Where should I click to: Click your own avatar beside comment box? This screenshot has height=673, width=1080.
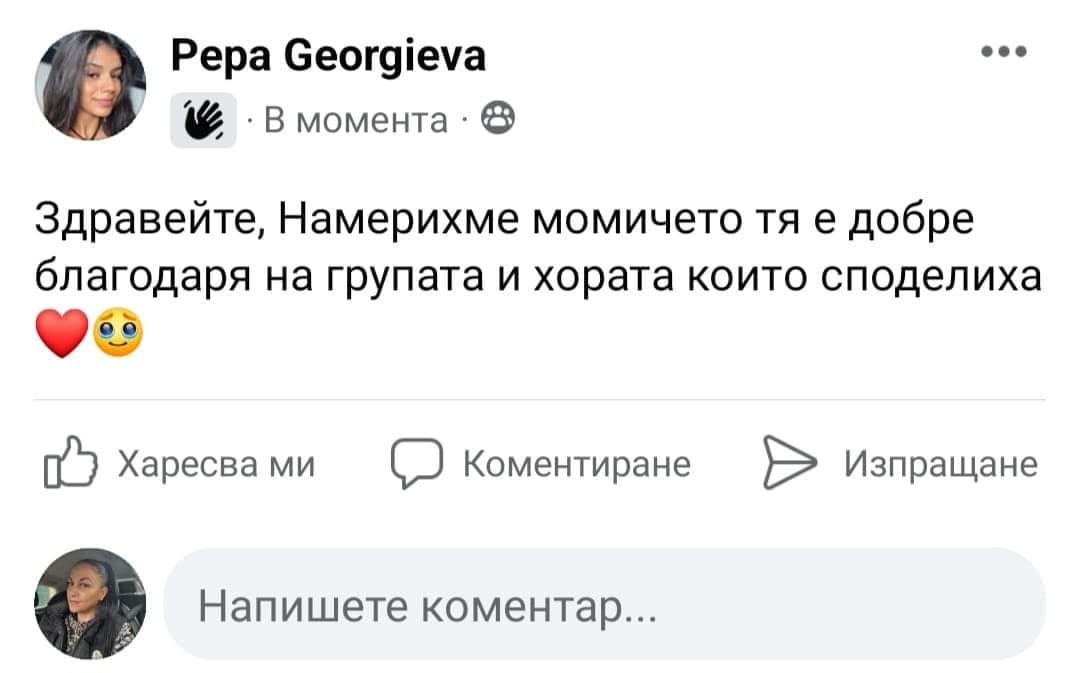pyautogui.click(x=91, y=603)
